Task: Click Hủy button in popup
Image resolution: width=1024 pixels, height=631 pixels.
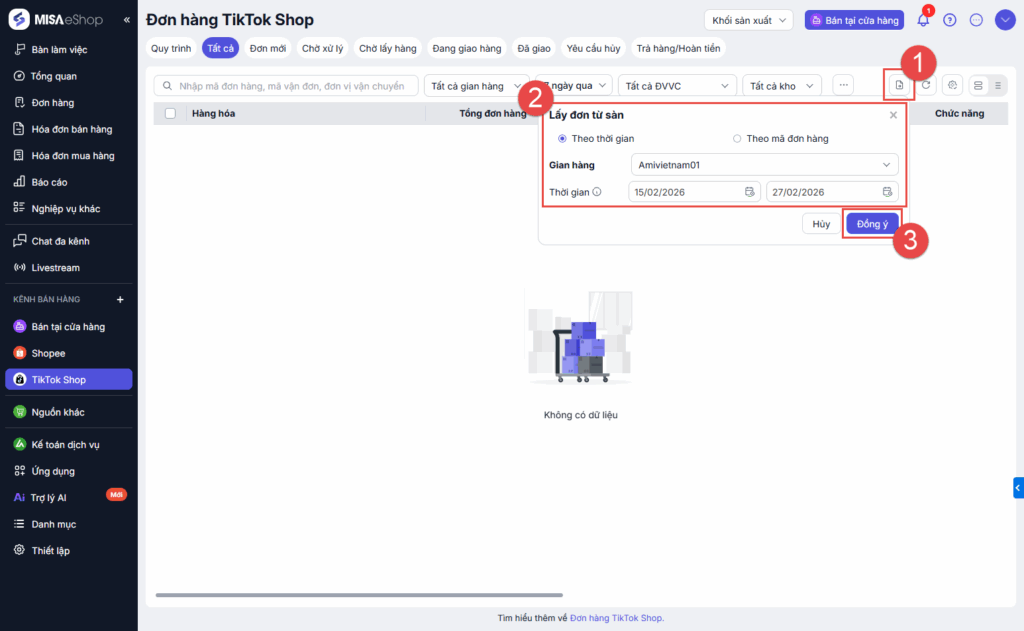Action: click(x=821, y=224)
